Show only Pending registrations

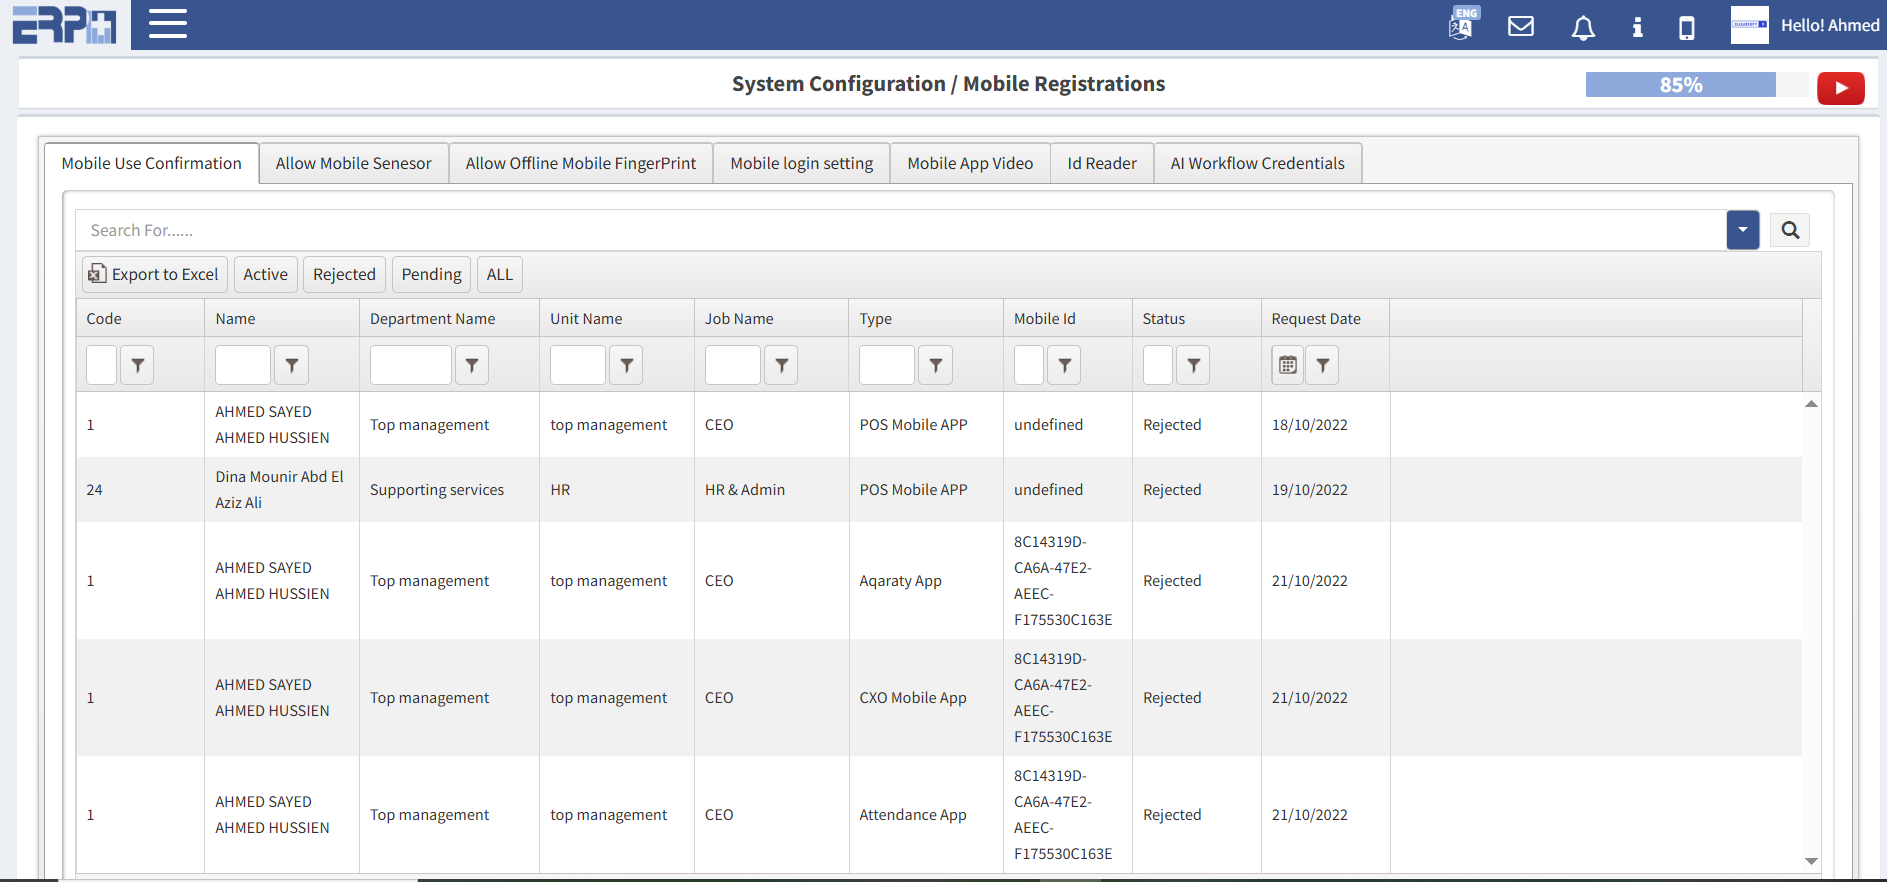431,274
